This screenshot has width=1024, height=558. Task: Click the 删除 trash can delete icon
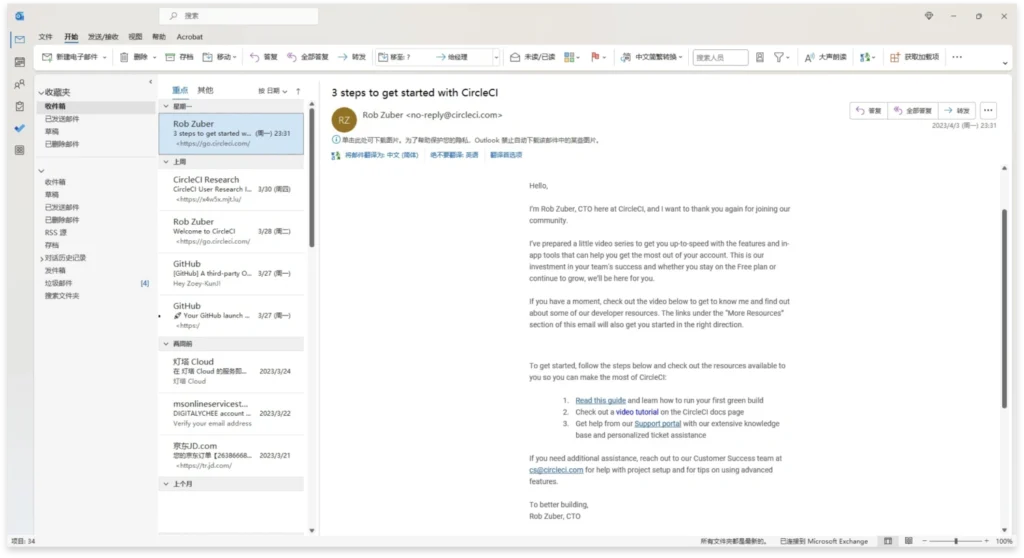pos(124,57)
